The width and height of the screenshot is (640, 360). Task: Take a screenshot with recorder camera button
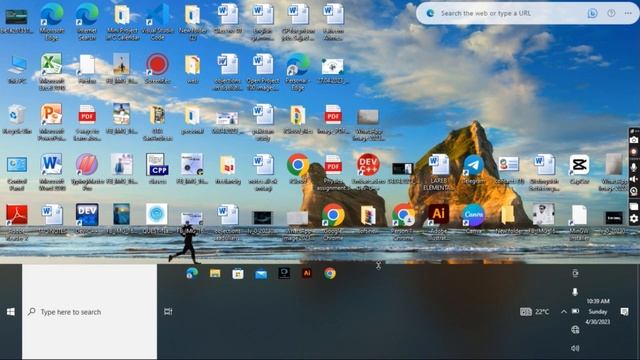pyautogui.click(x=634, y=140)
